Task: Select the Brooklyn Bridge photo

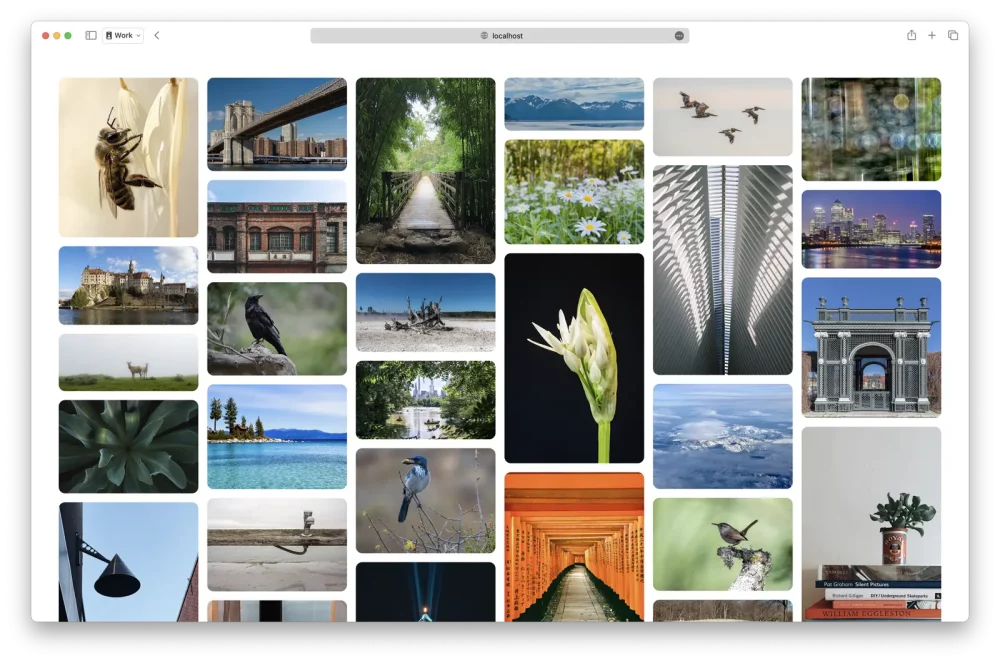Action: point(277,124)
